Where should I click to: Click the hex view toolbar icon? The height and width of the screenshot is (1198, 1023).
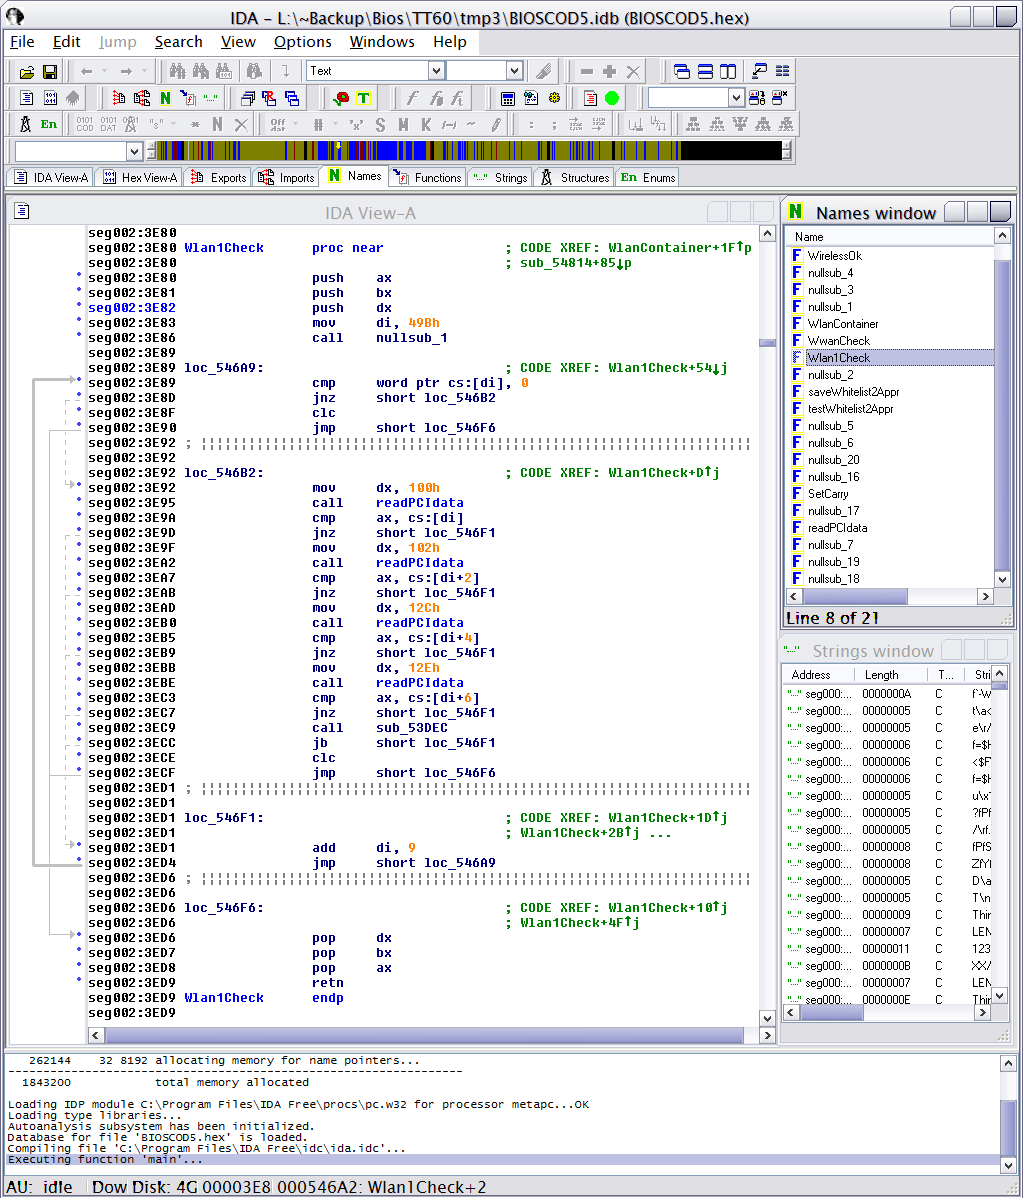[50, 98]
